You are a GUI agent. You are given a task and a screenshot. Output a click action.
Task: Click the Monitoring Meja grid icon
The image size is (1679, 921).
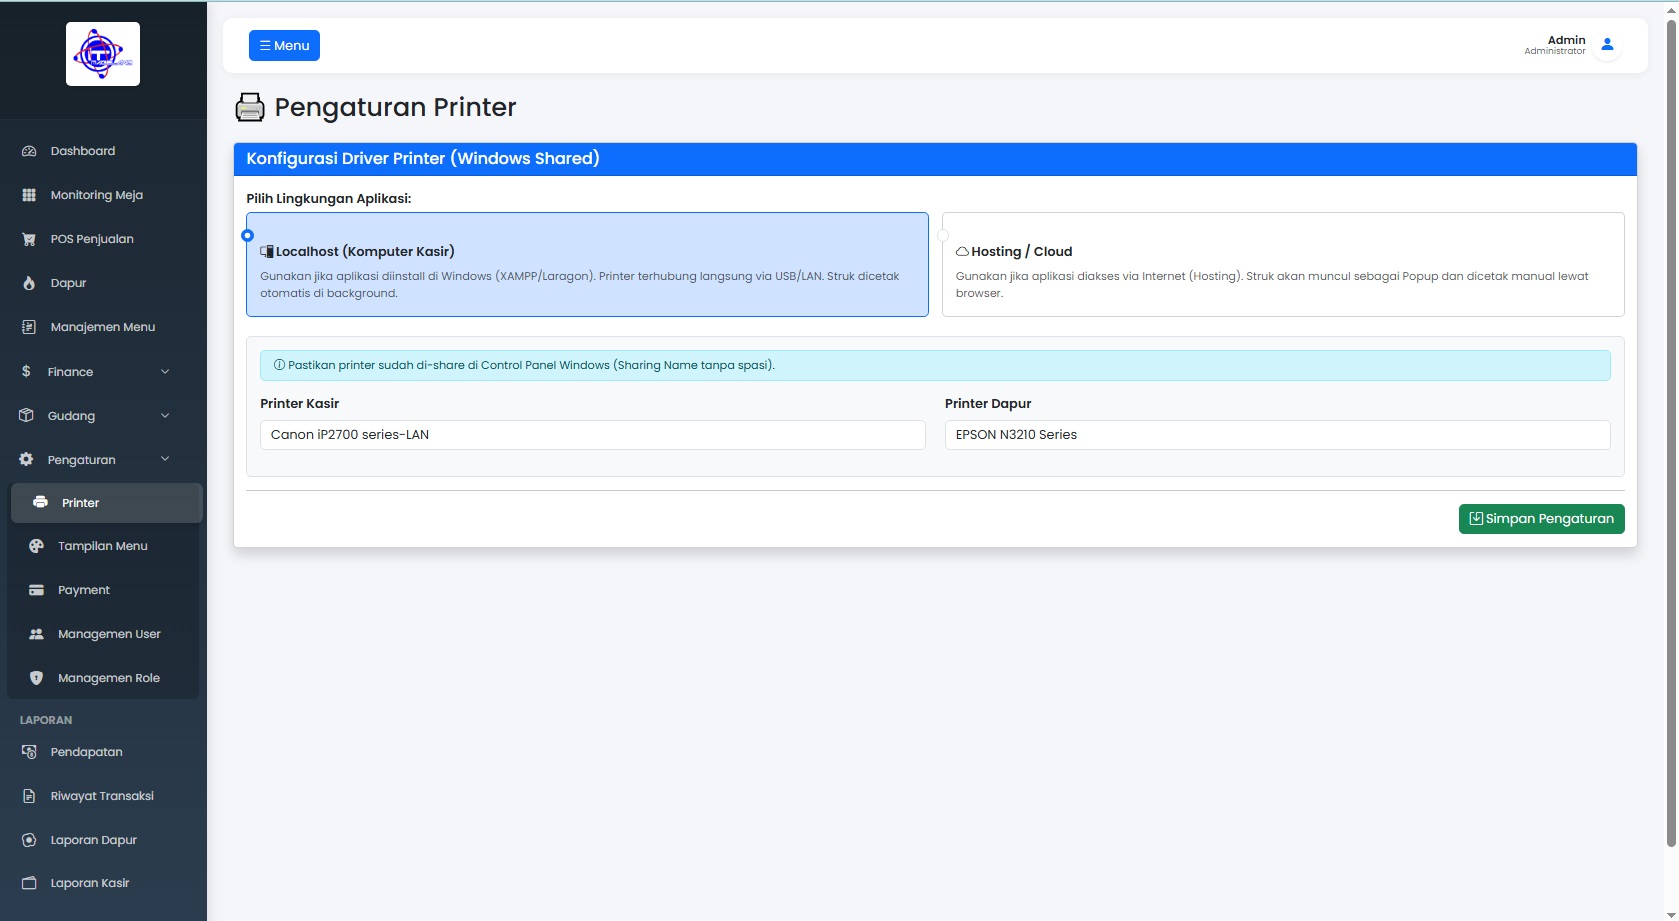click(x=29, y=195)
